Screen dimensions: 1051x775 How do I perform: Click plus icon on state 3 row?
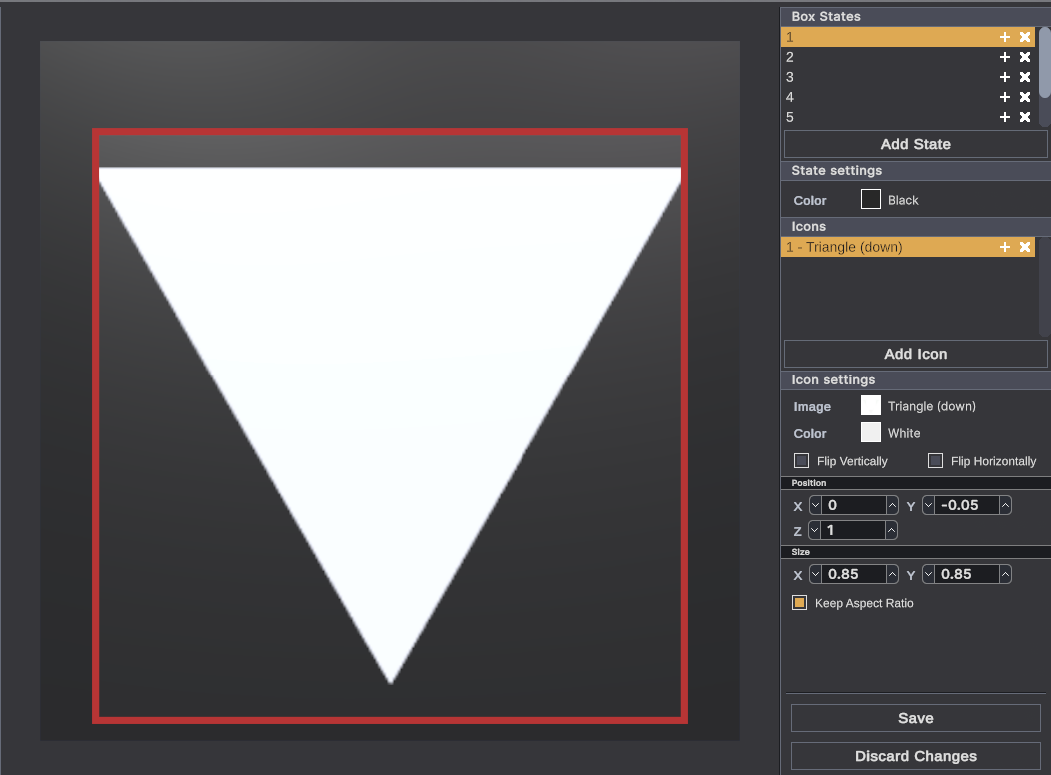(1005, 77)
